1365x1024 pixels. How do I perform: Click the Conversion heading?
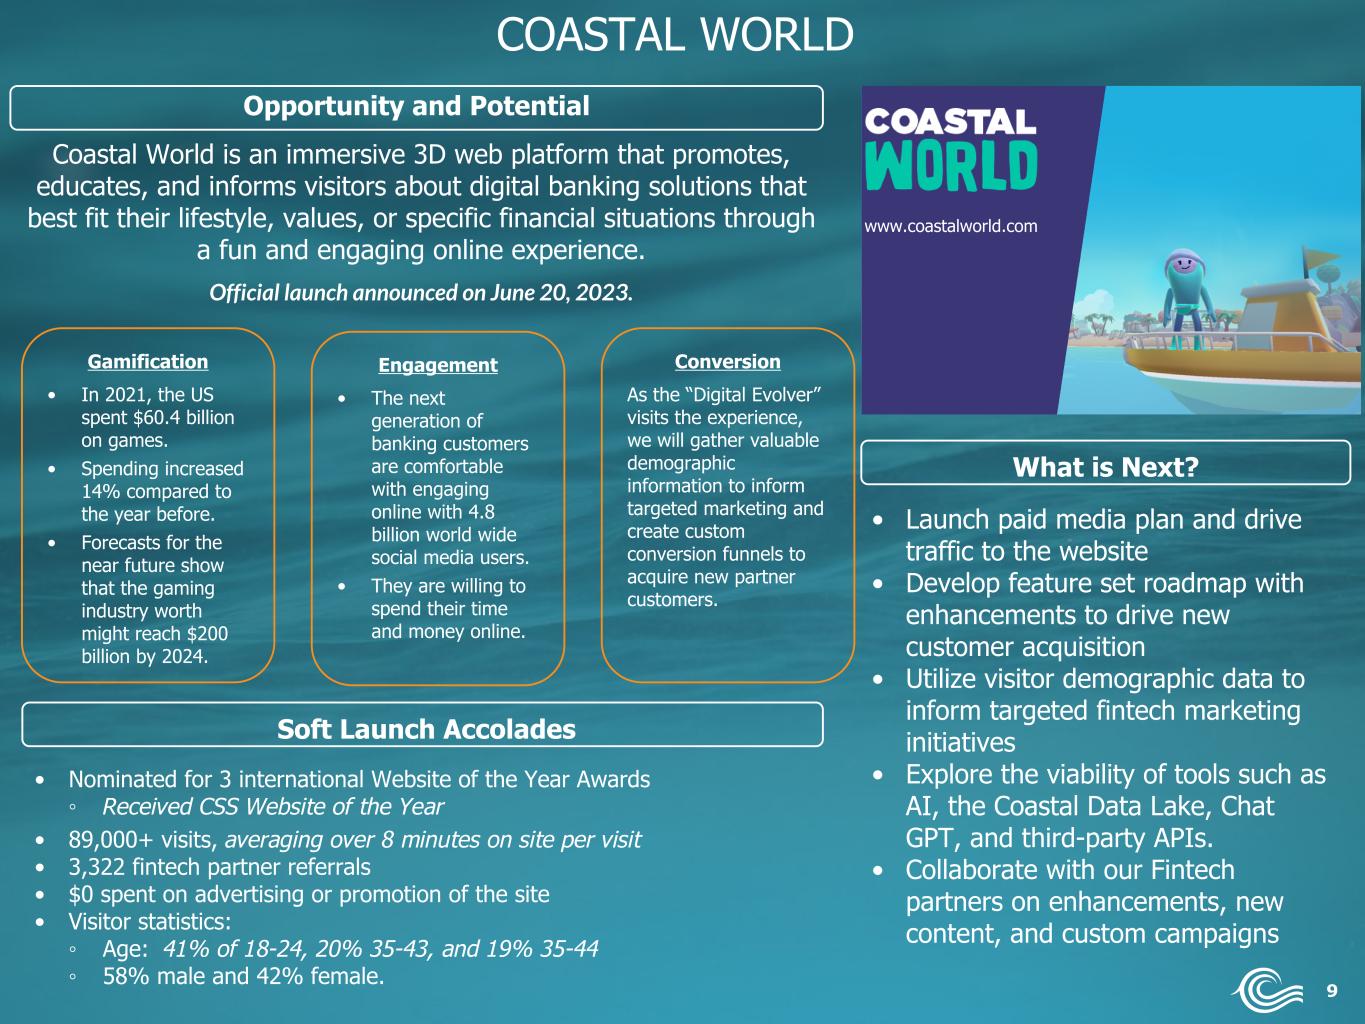(728, 362)
